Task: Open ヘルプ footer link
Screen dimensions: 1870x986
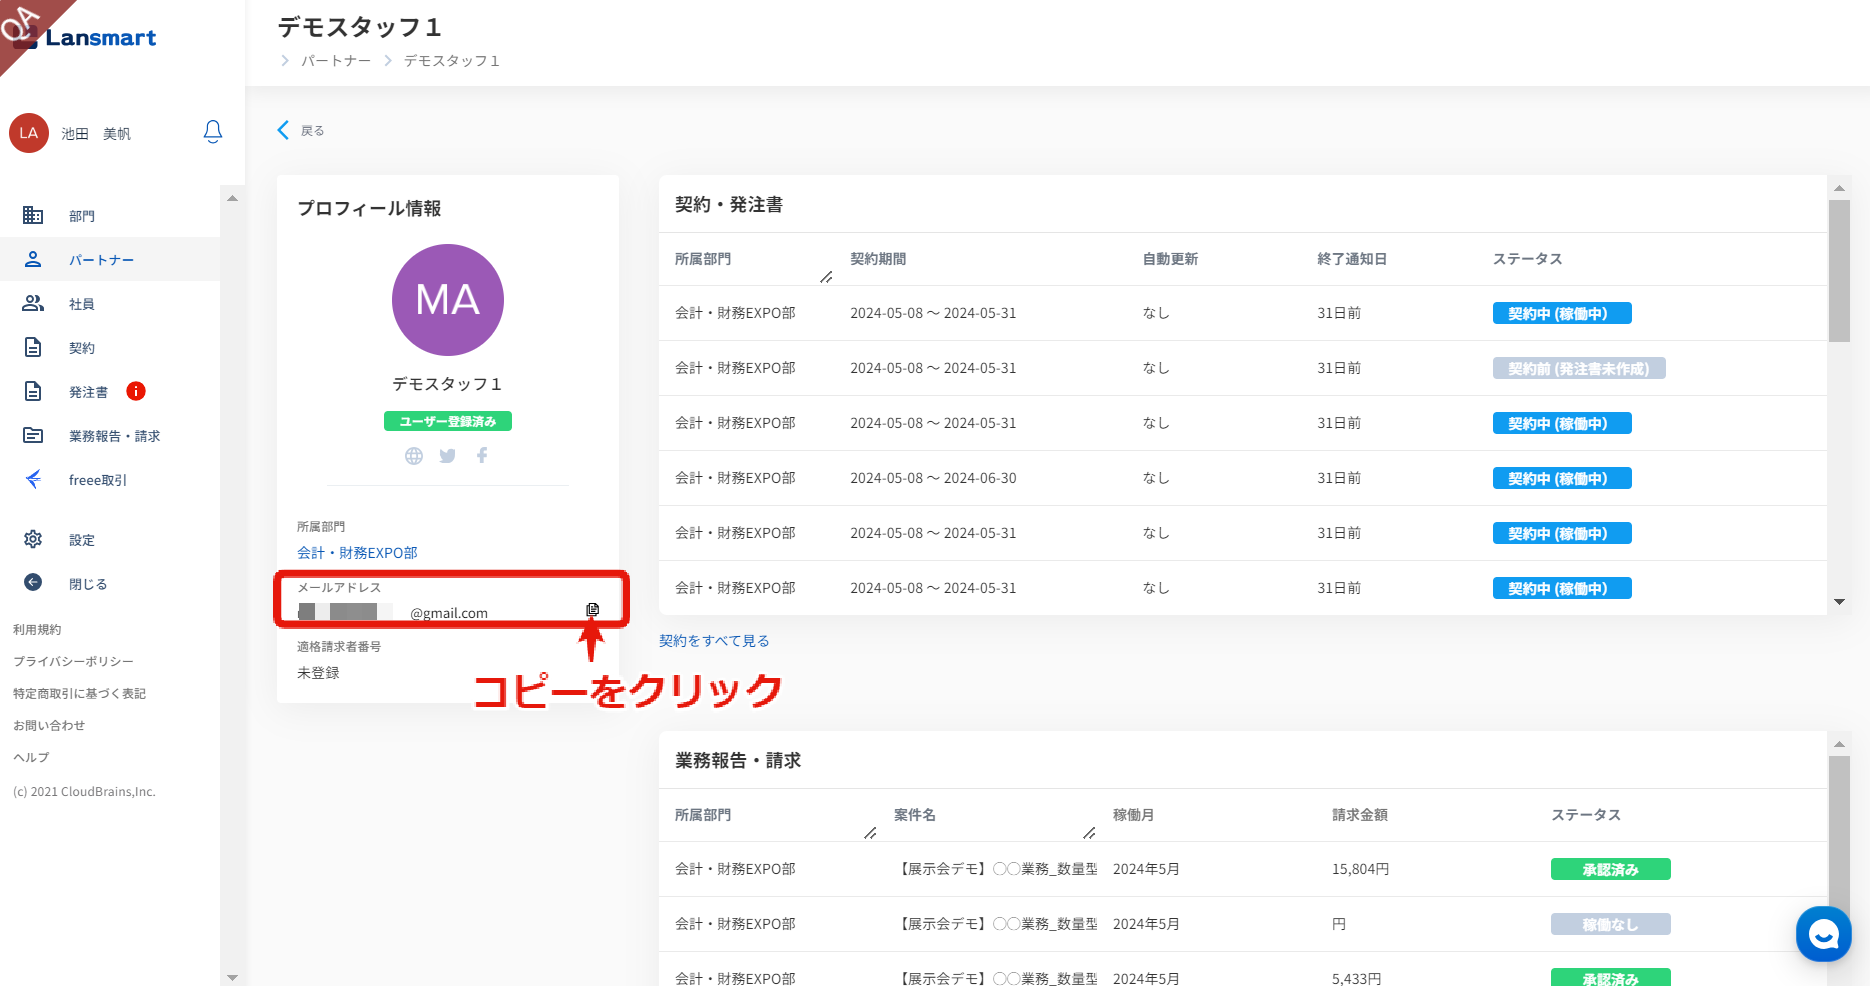Action: tap(31, 757)
